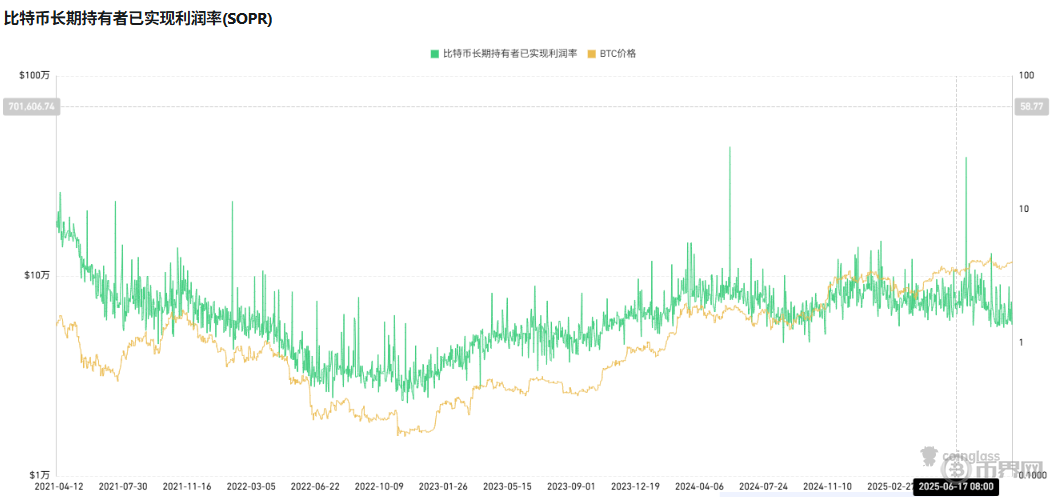Click the 2024-11-10 date on the x-axis

click(x=828, y=487)
